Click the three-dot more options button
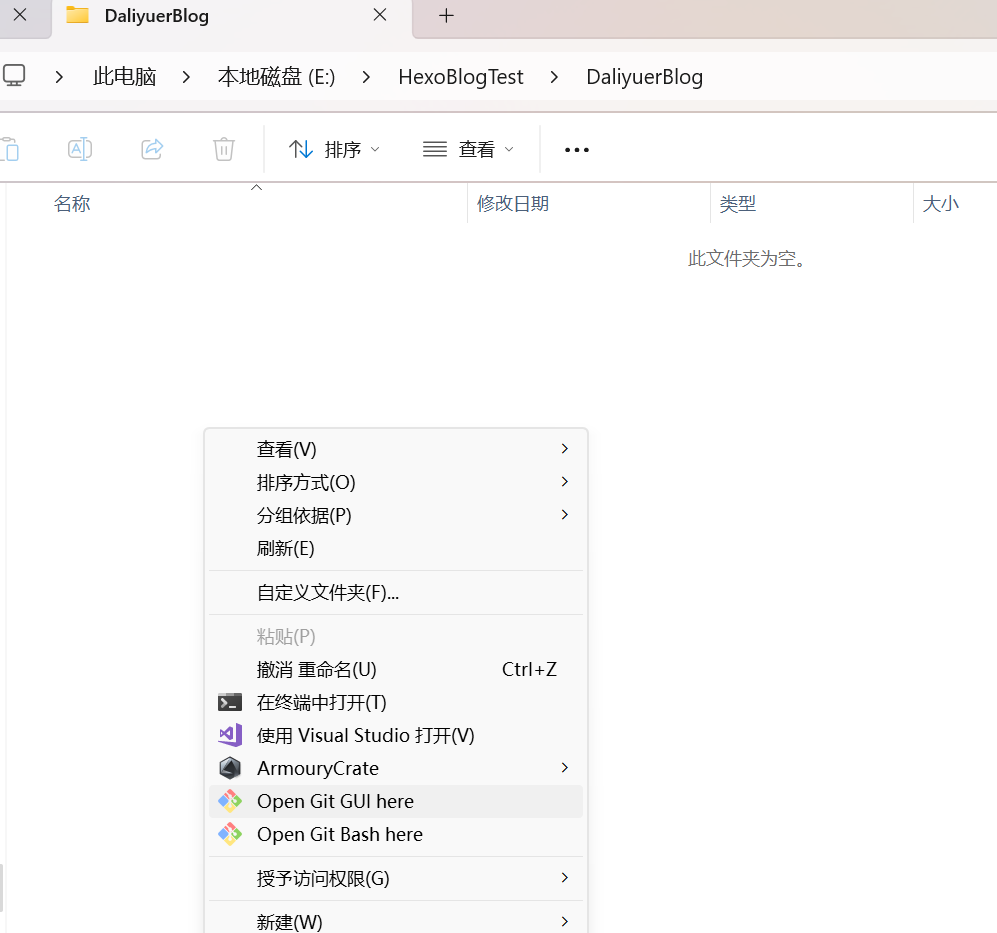The width and height of the screenshot is (997, 933). pos(577,149)
